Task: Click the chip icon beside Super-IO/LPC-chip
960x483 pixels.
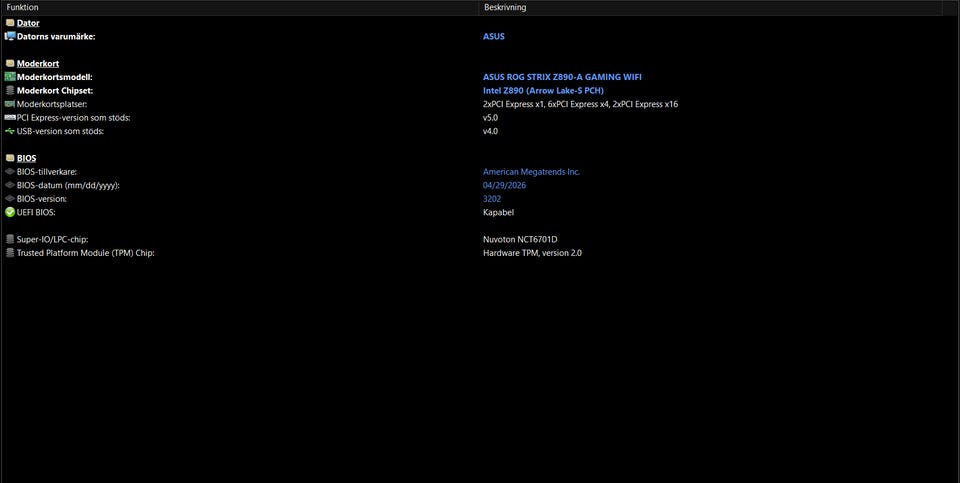Action: pos(10,239)
